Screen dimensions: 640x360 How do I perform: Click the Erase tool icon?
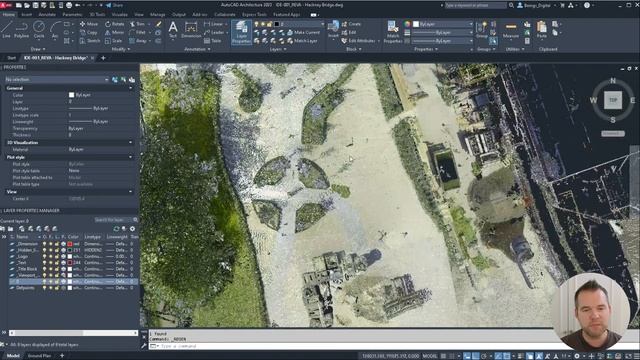[159, 24]
